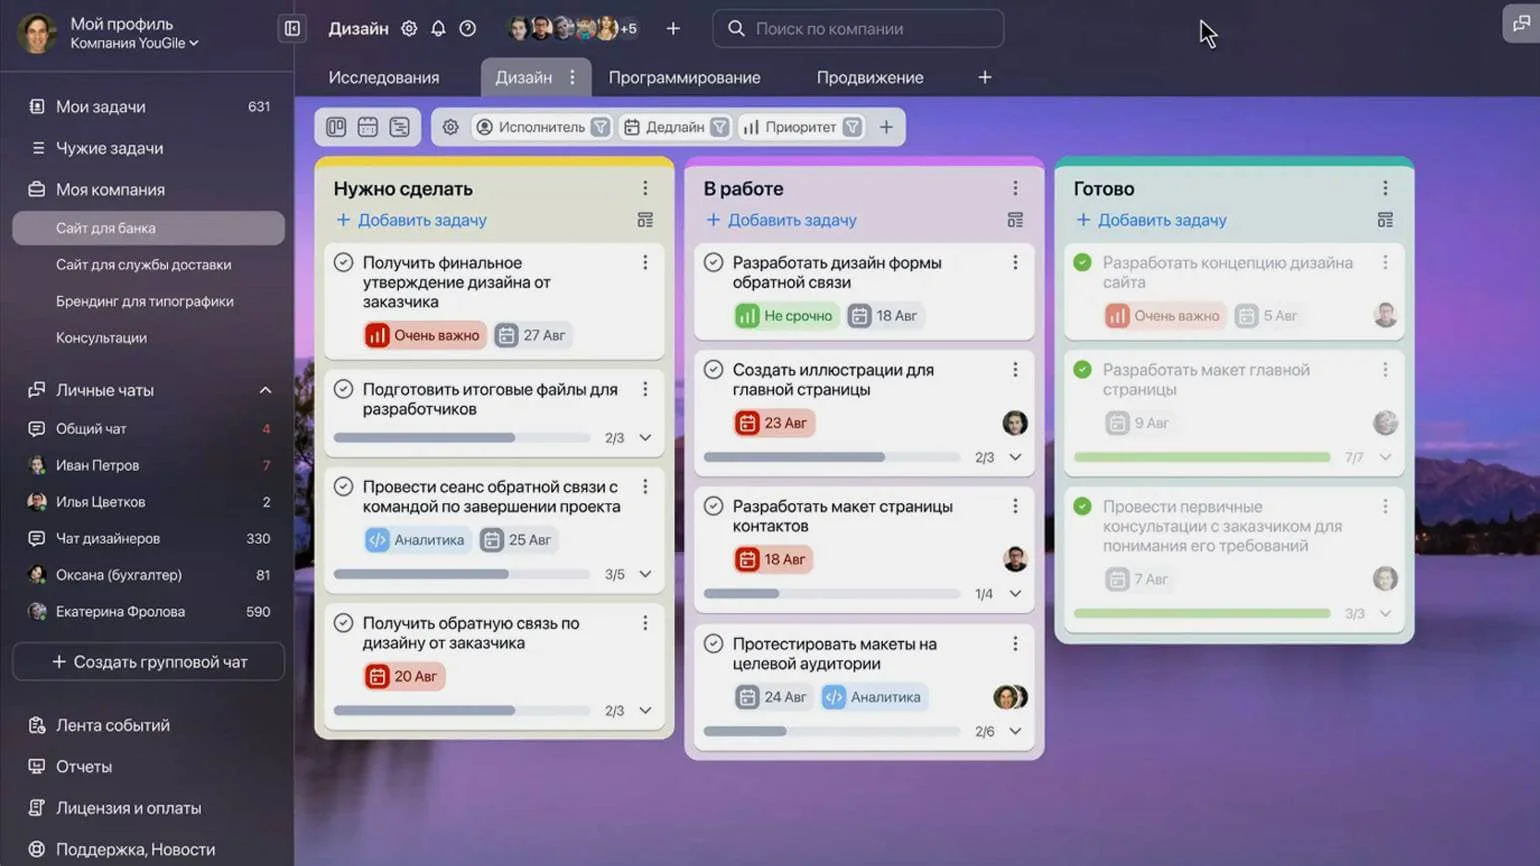Add a new filter with the plus icon
1540x866 pixels.
886,127
